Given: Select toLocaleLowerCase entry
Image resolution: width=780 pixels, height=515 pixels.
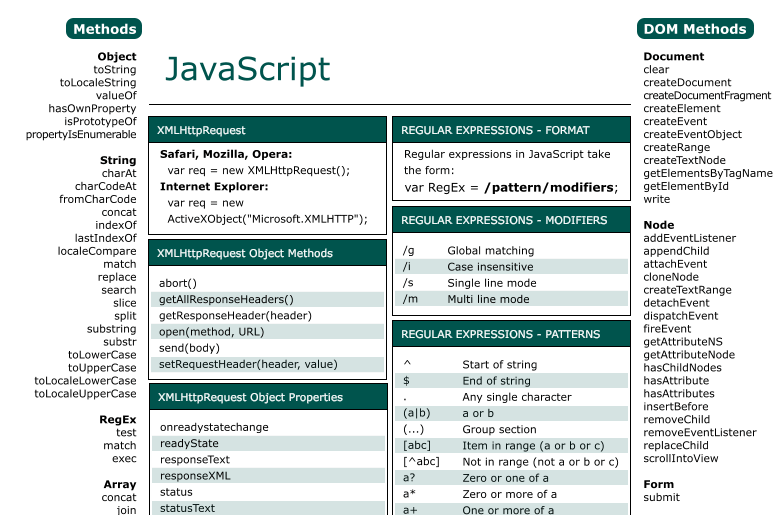Looking at the screenshot, I should click(x=85, y=381).
